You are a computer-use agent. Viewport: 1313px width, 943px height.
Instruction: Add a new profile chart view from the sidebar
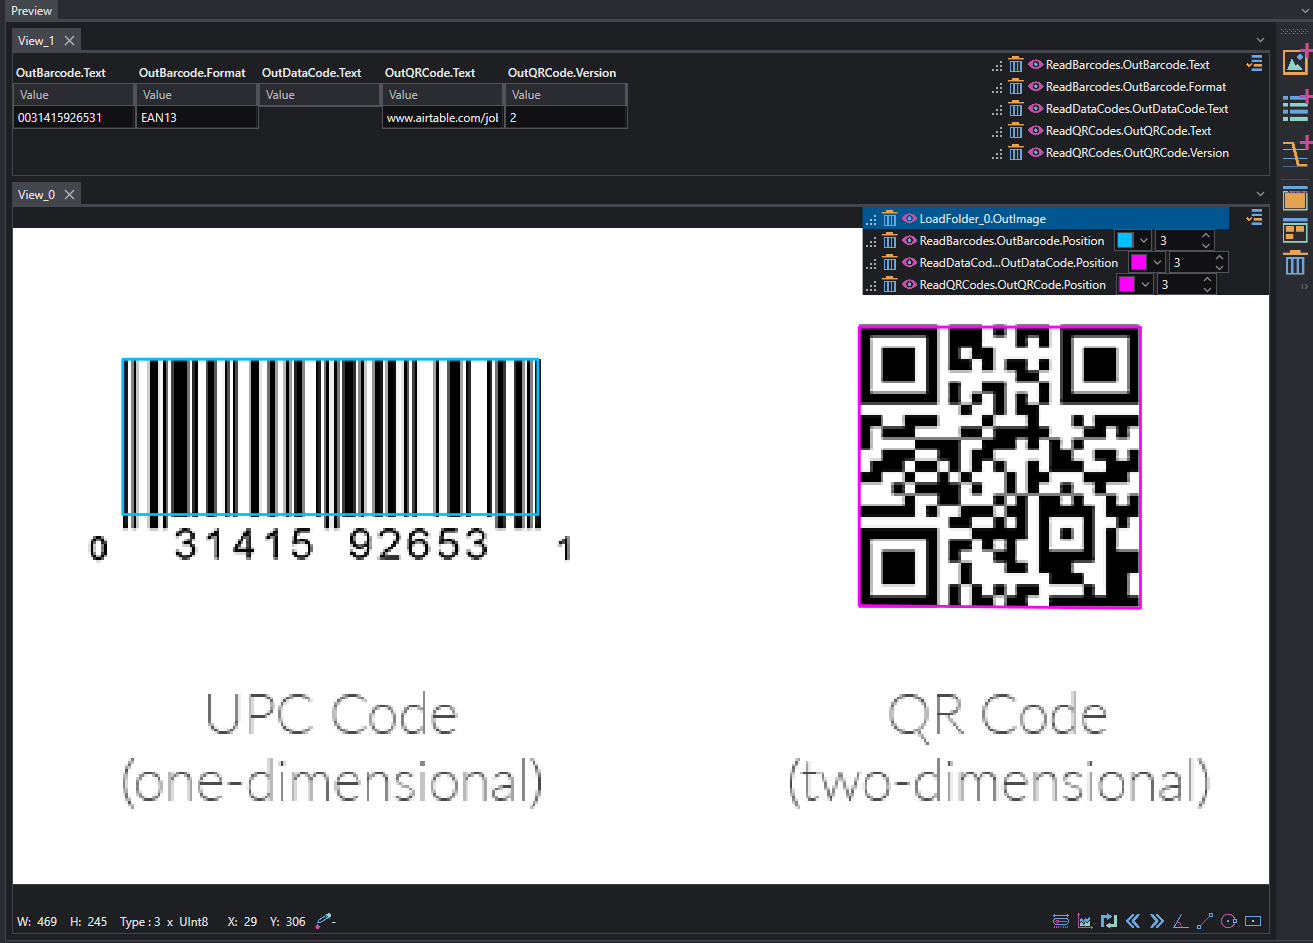pos(1296,153)
